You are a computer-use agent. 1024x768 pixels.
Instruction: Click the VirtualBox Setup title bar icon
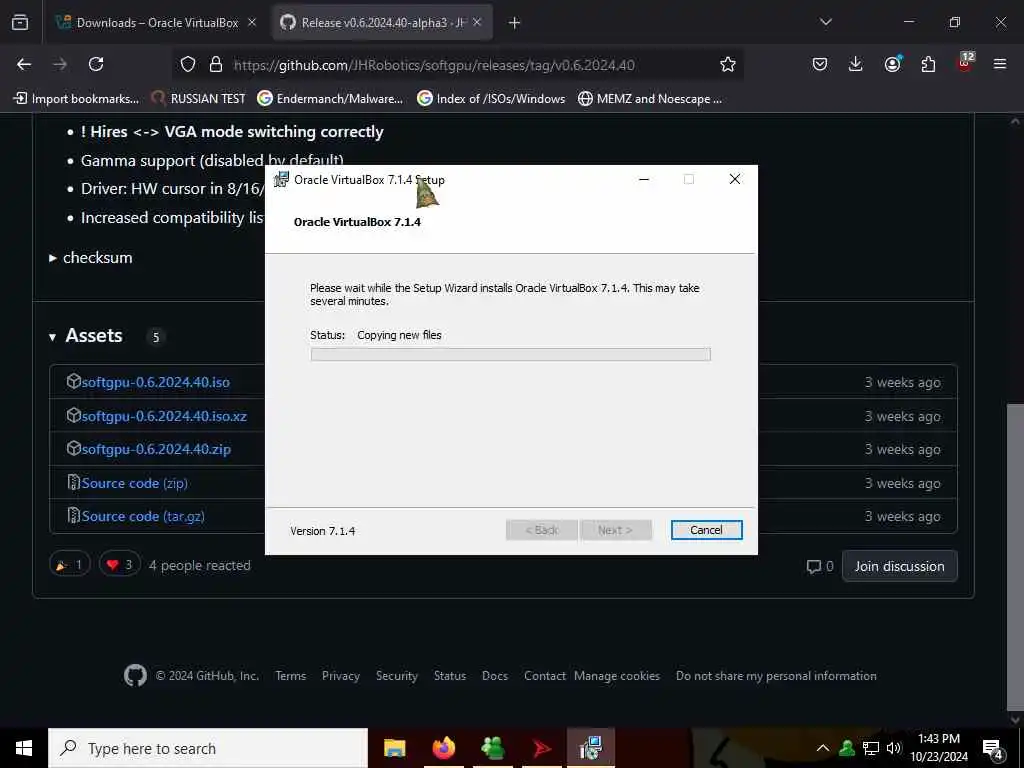click(281, 179)
